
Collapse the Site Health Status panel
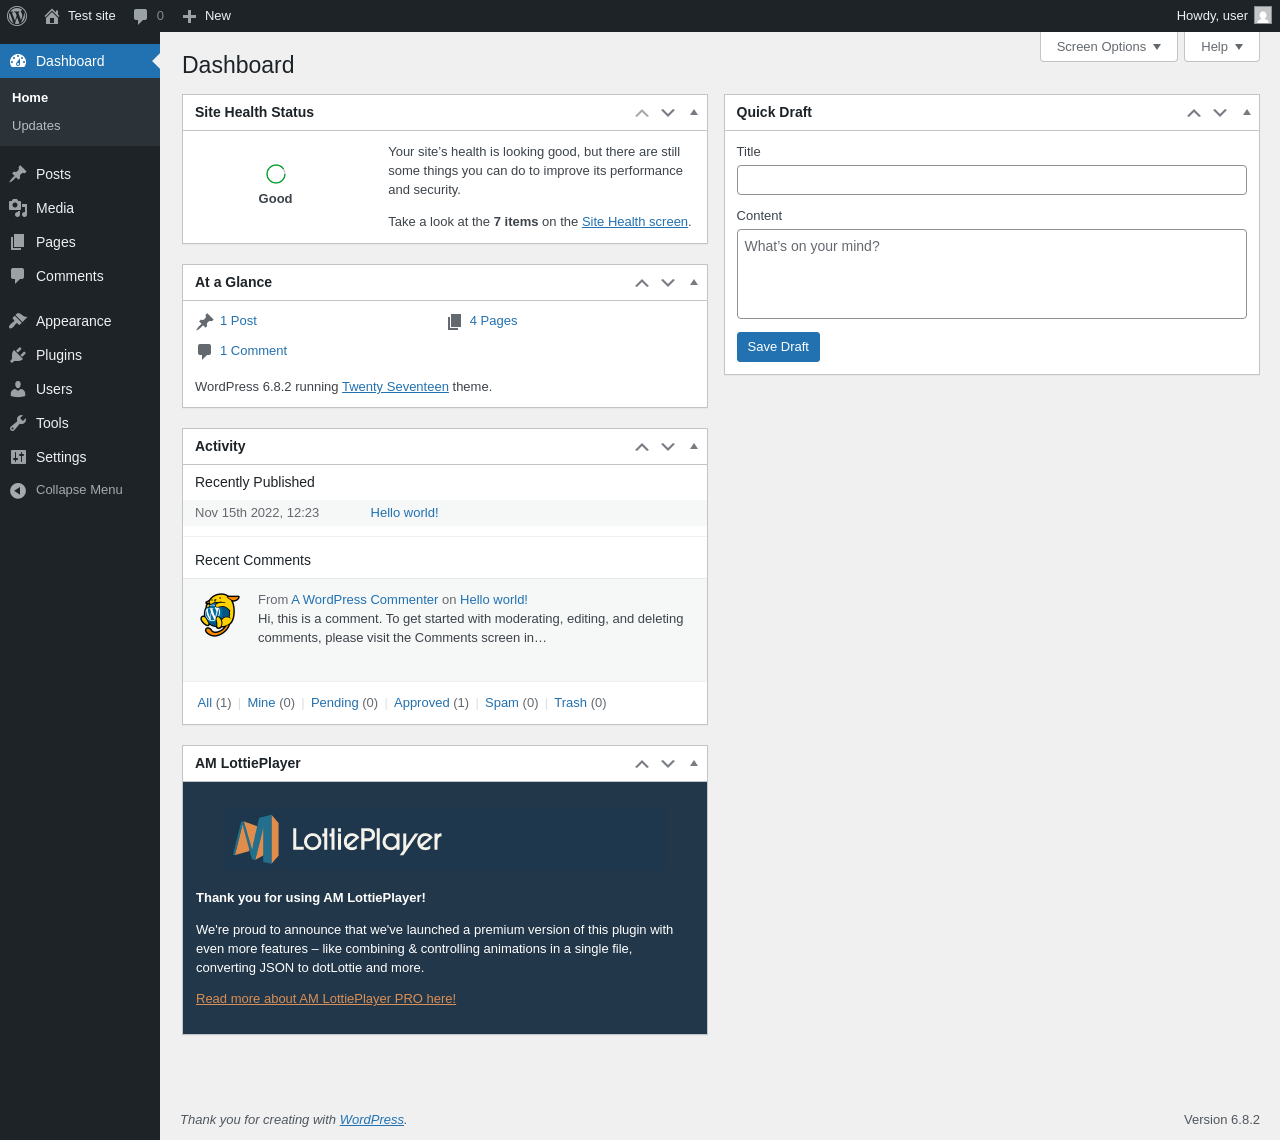694,112
